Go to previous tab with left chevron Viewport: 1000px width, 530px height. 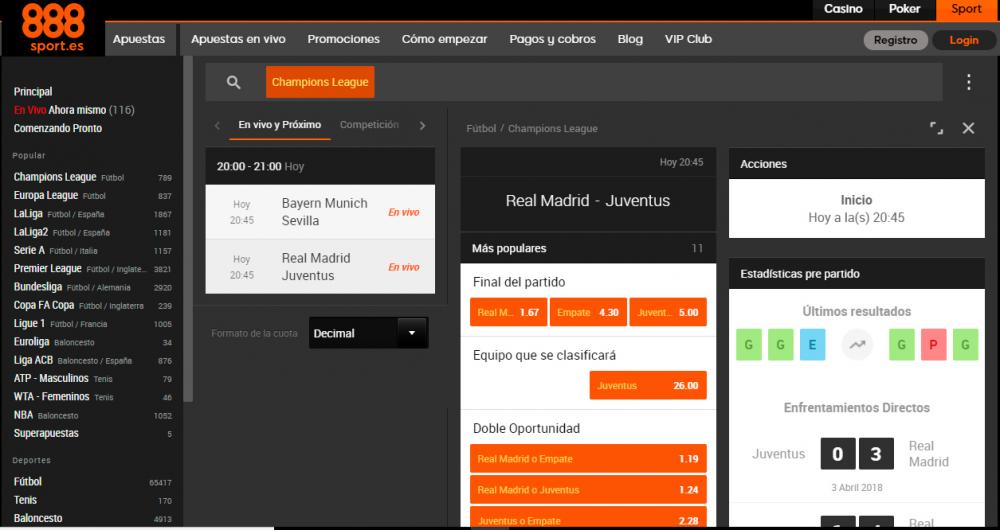coord(217,126)
